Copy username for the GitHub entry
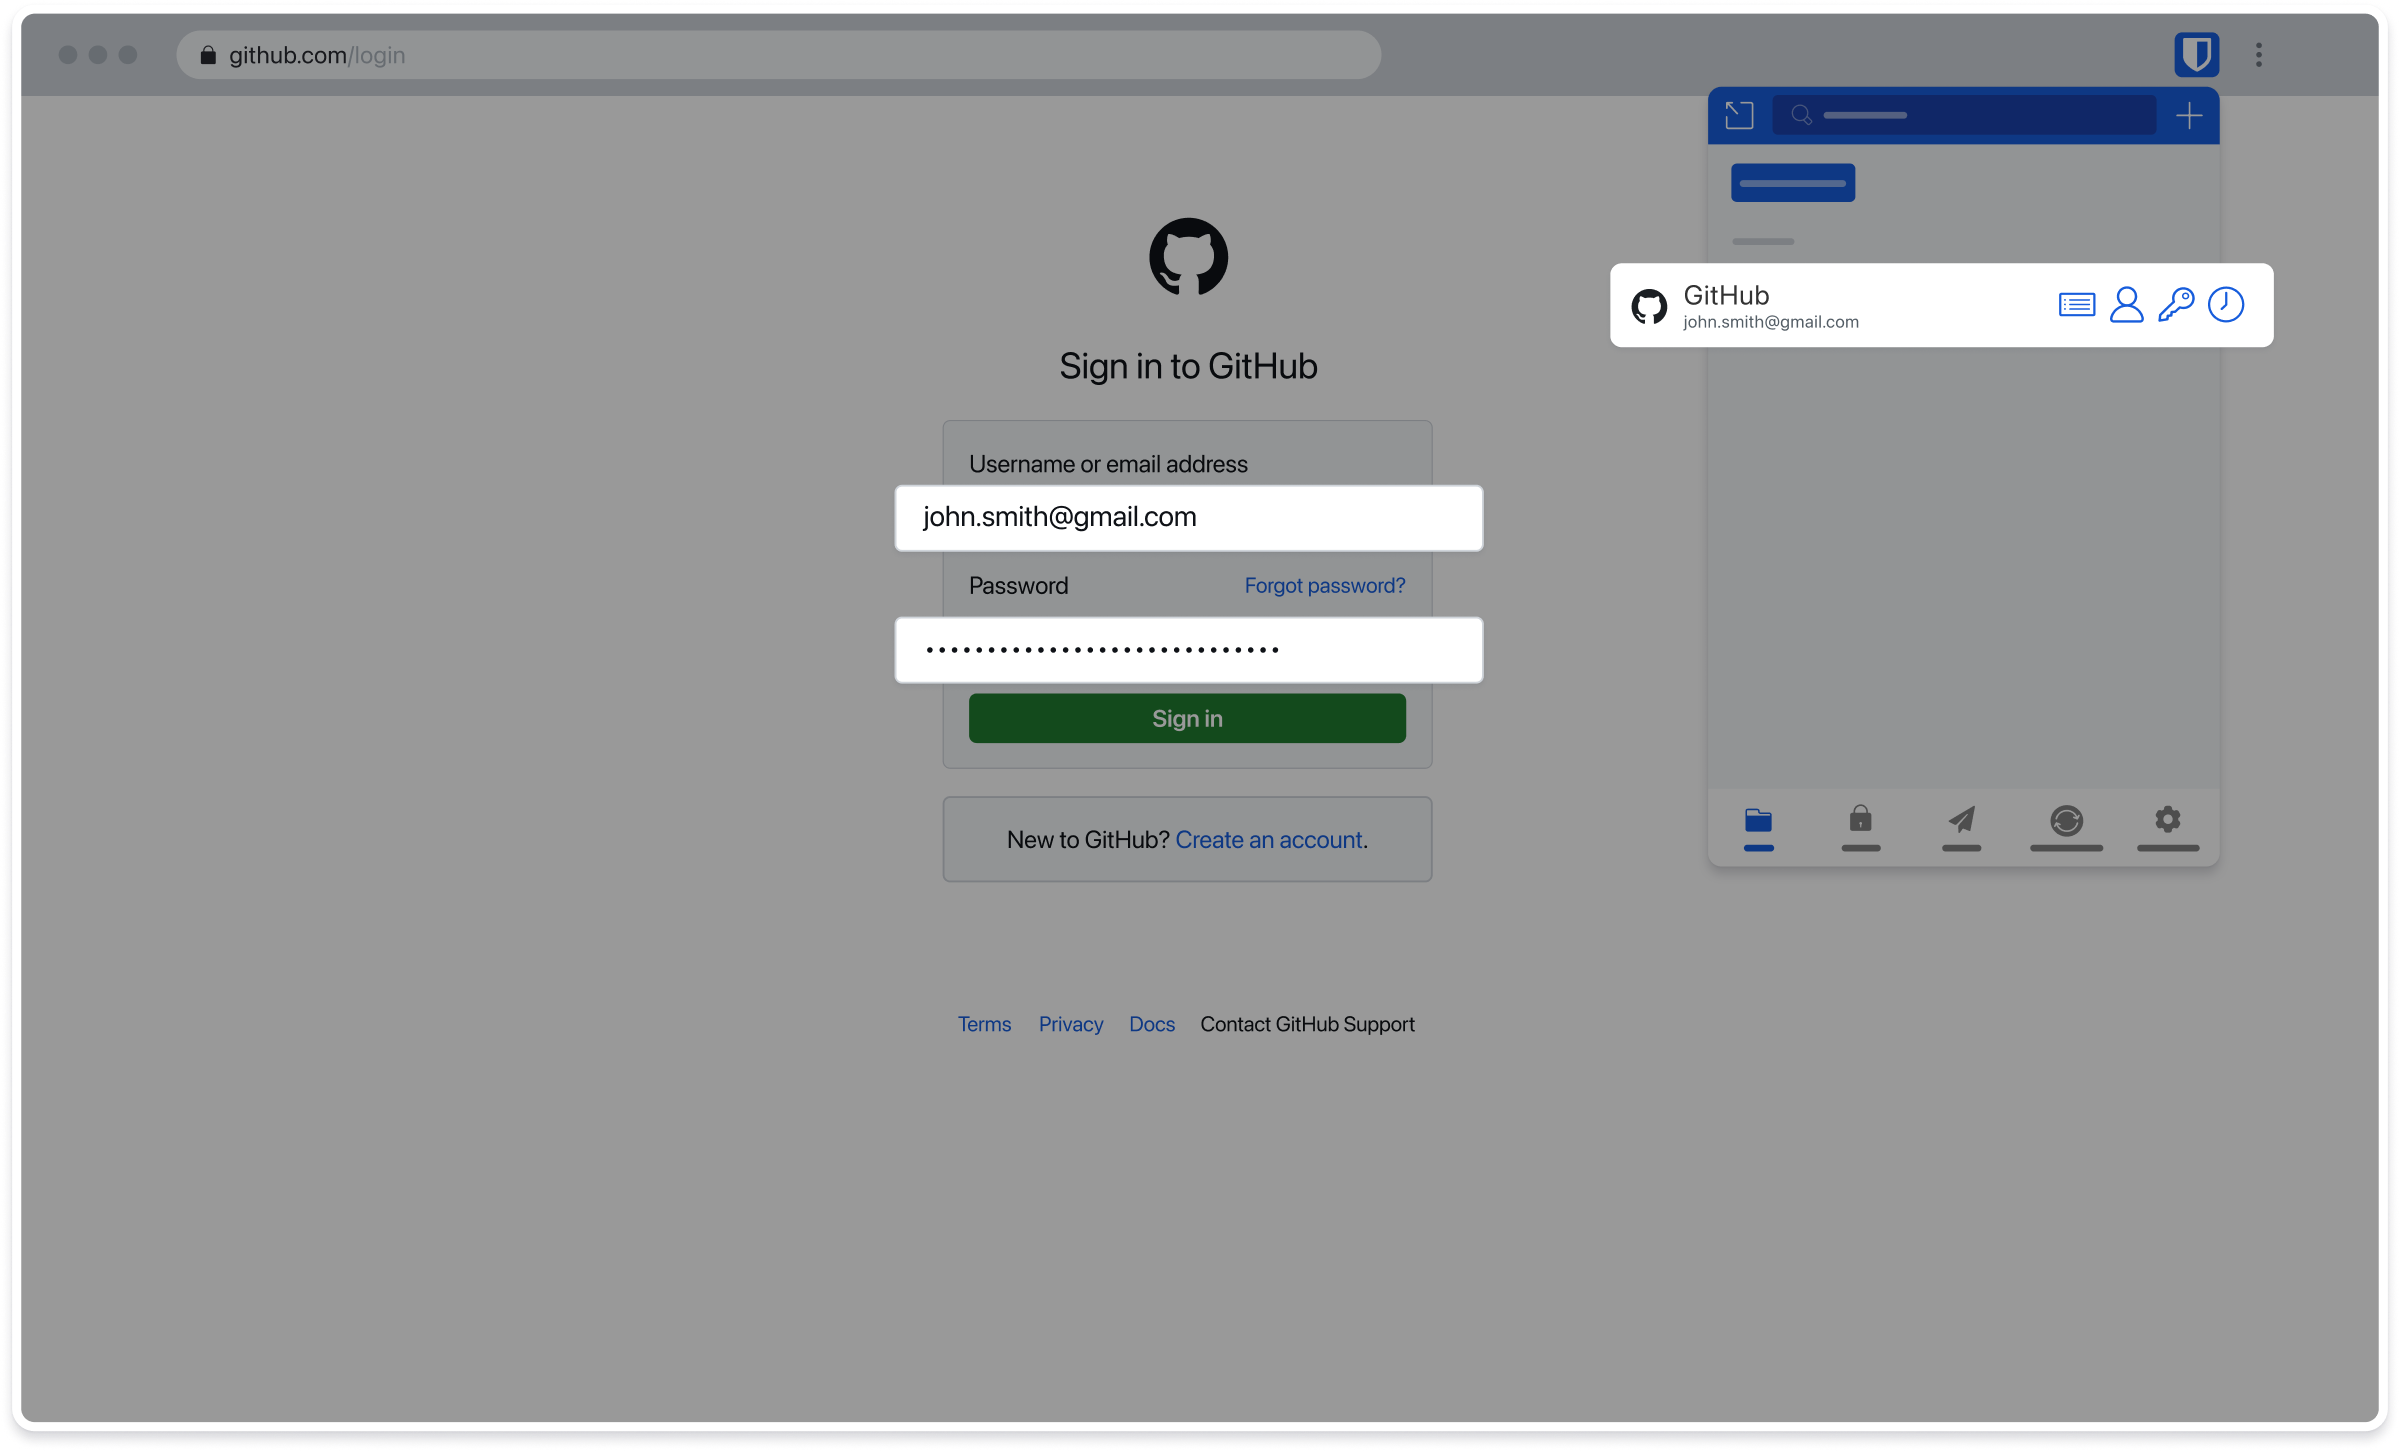The width and height of the screenshot is (2400, 1451). (x=2126, y=304)
